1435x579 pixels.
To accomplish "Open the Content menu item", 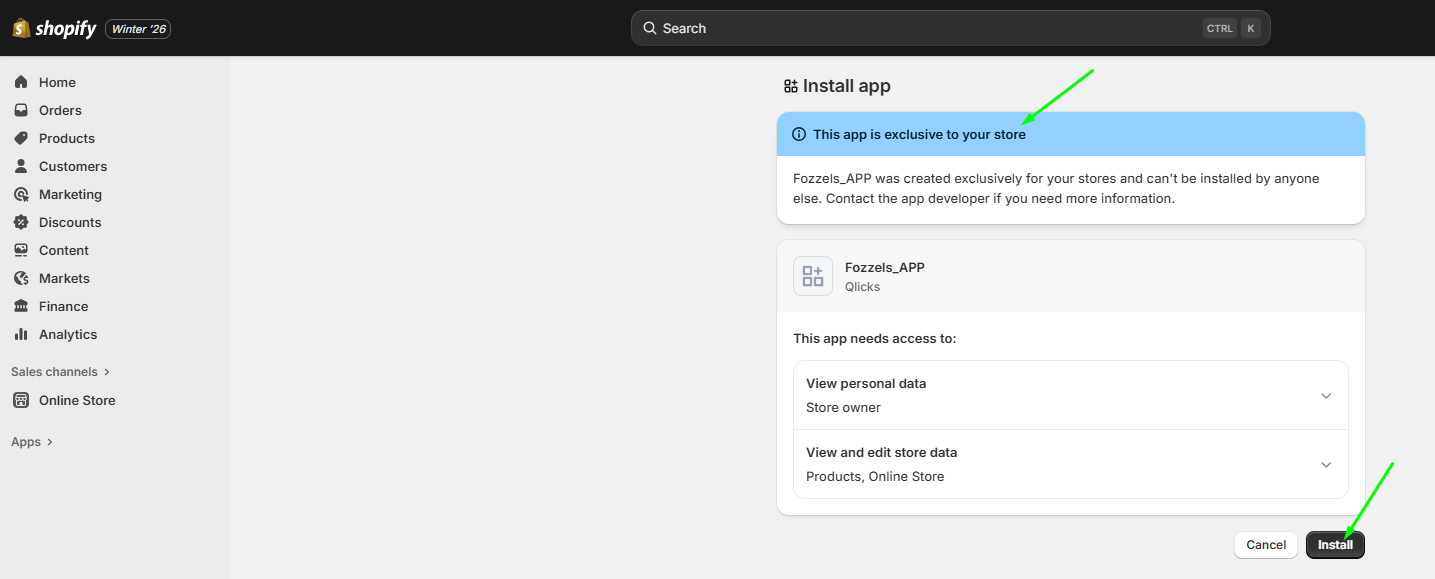I will [x=63, y=250].
